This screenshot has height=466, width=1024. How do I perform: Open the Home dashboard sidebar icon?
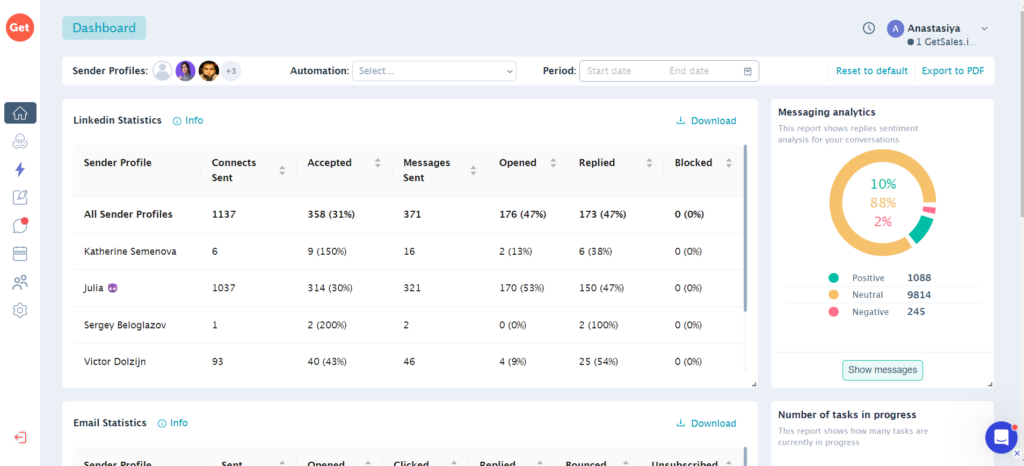coord(20,112)
